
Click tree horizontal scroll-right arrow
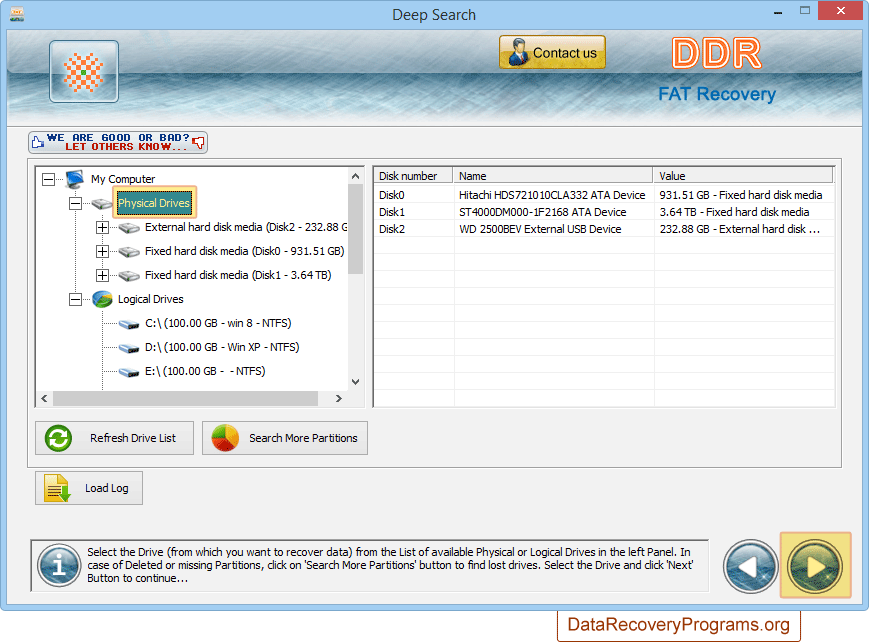coord(339,398)
